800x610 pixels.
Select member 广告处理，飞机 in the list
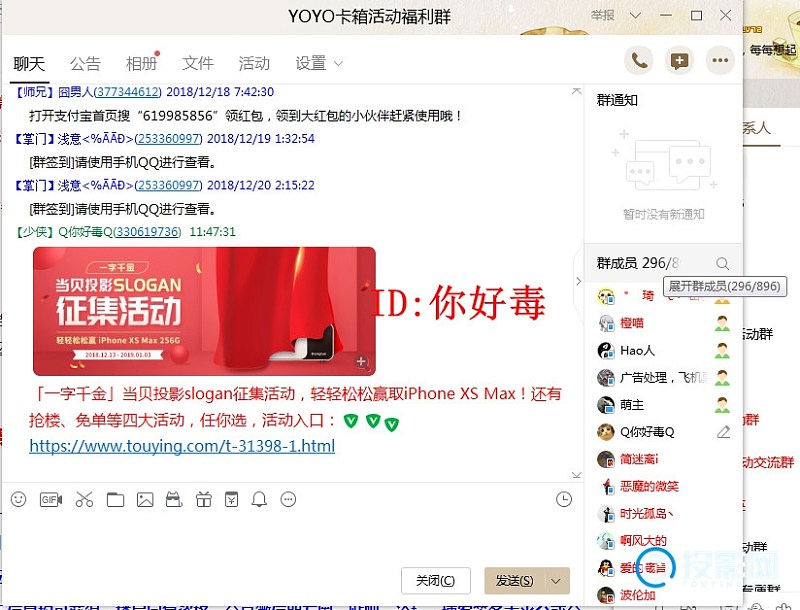pos(663,377)
